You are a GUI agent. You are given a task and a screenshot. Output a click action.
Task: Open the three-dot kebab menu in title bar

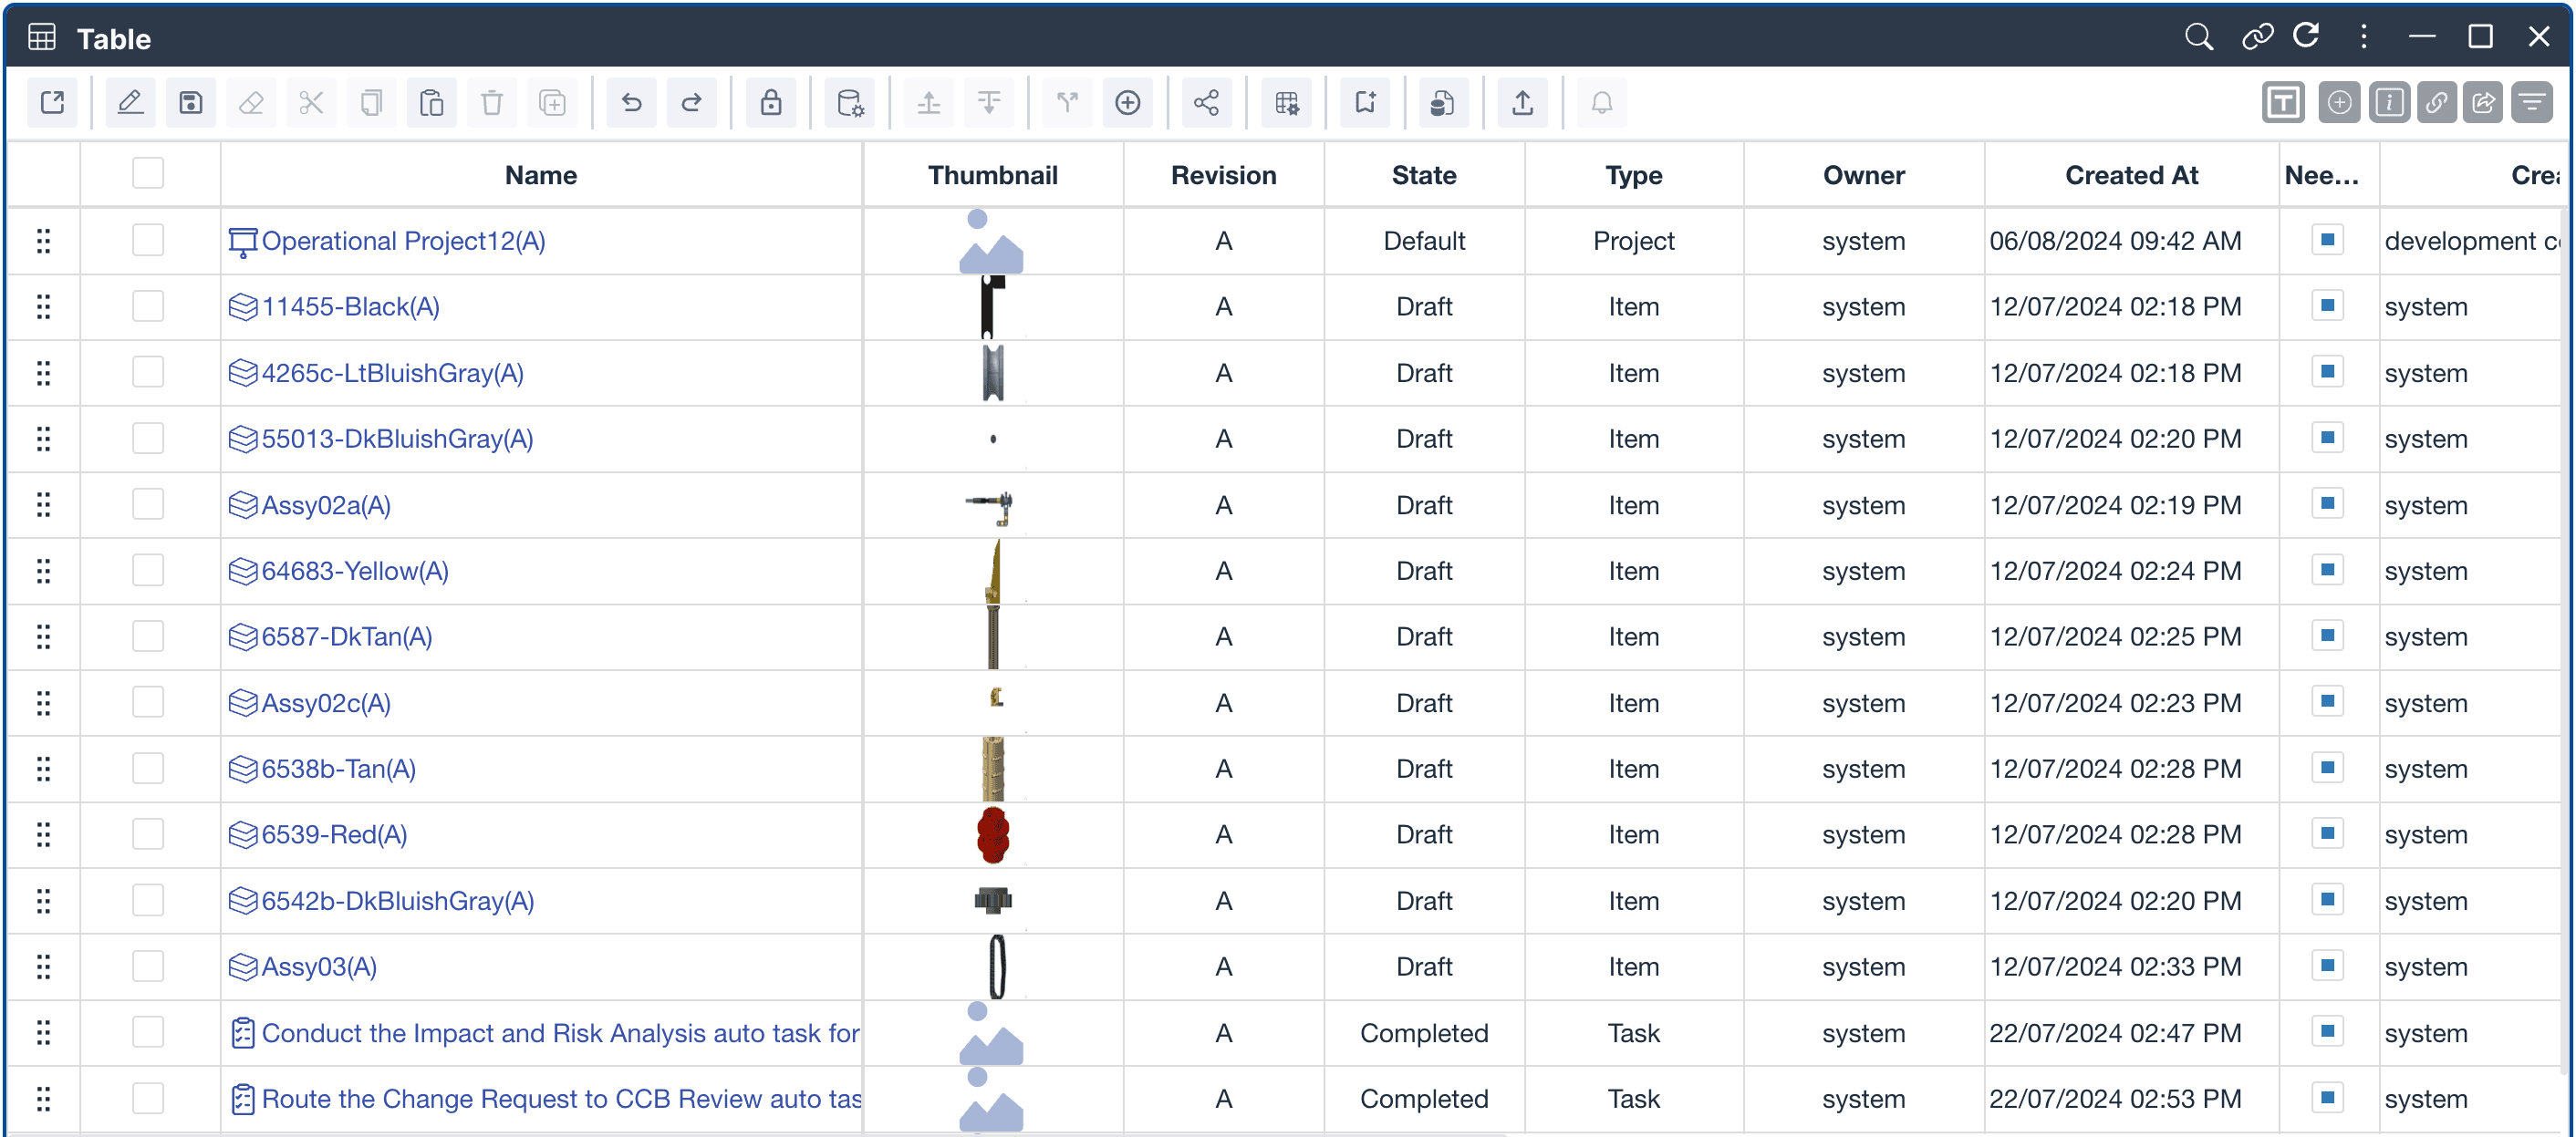coord(2363,37)
